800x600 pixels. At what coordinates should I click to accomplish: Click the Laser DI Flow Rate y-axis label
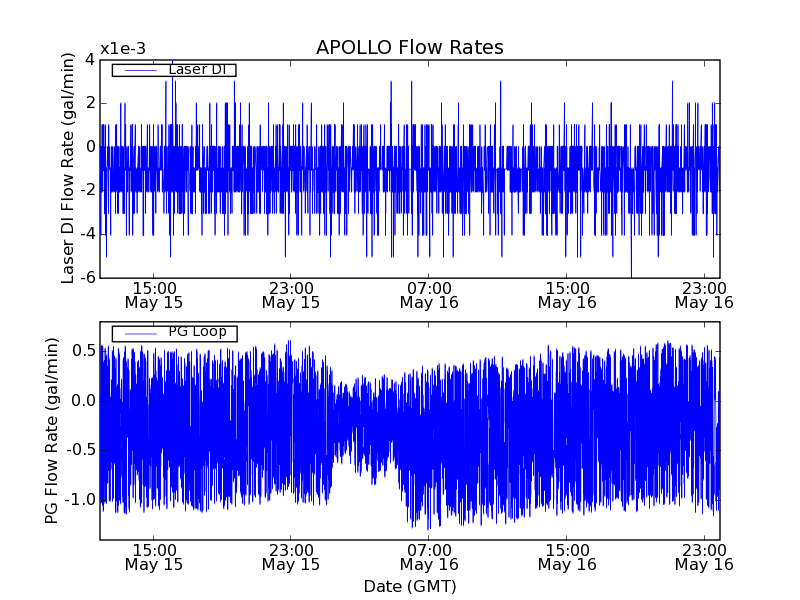coord(68,168)
